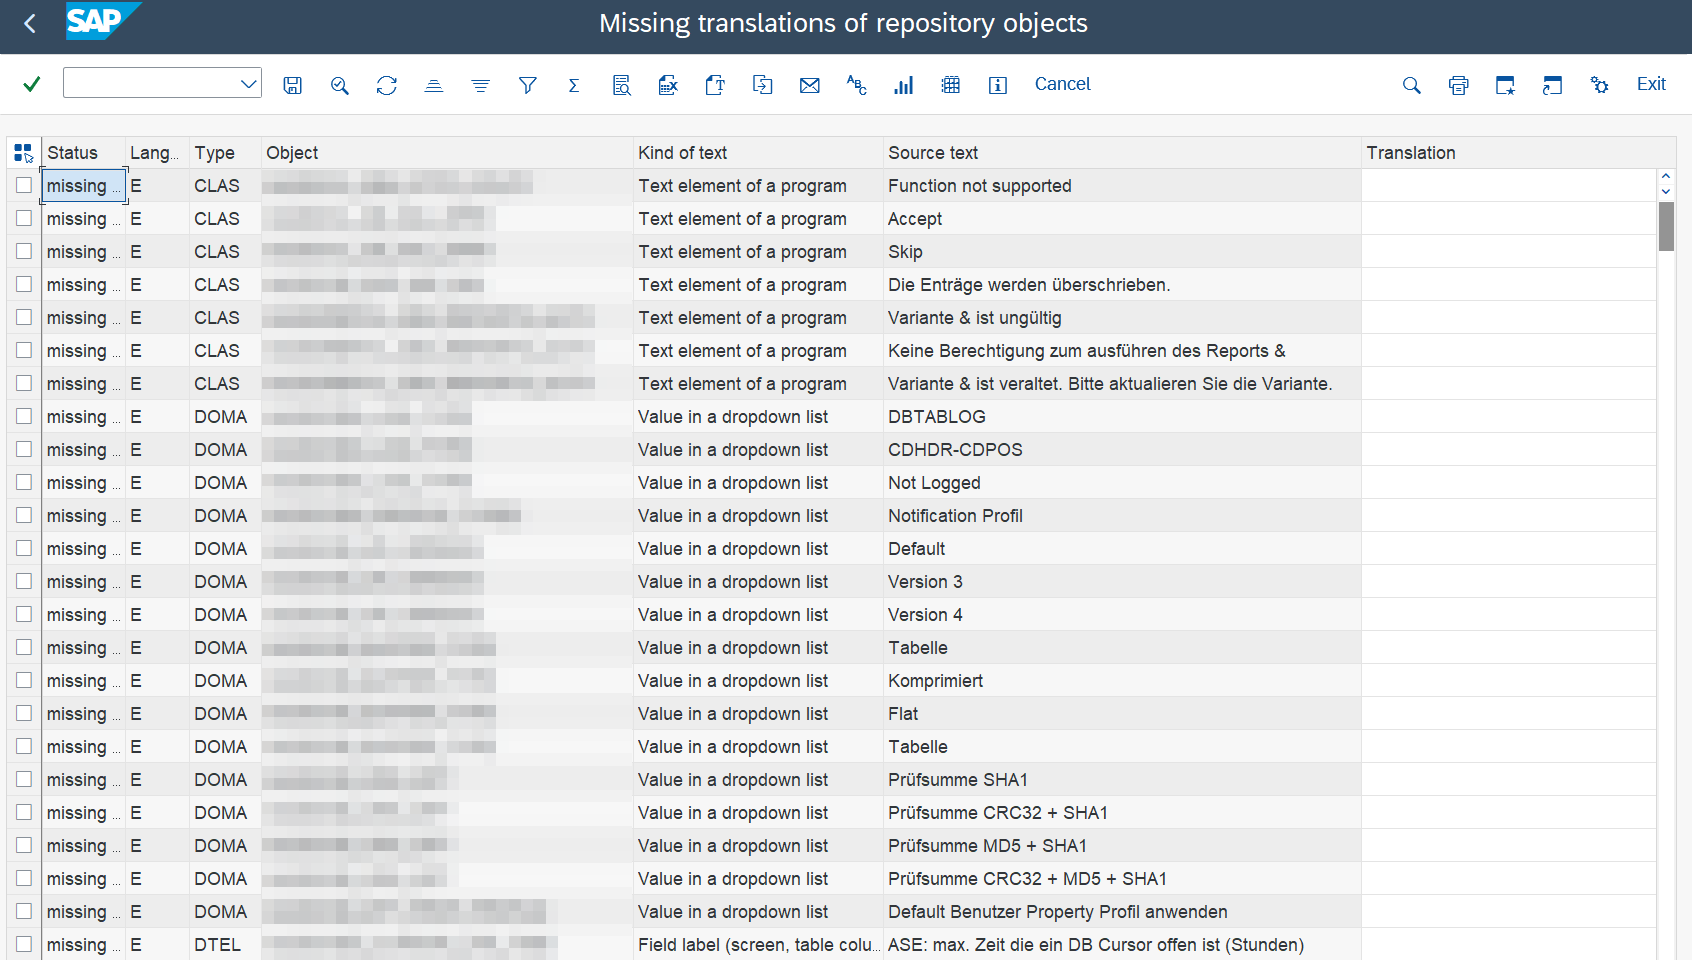Select the Status column header
Viewport: 1692px width, 960px height.
(x=84, y=153)
